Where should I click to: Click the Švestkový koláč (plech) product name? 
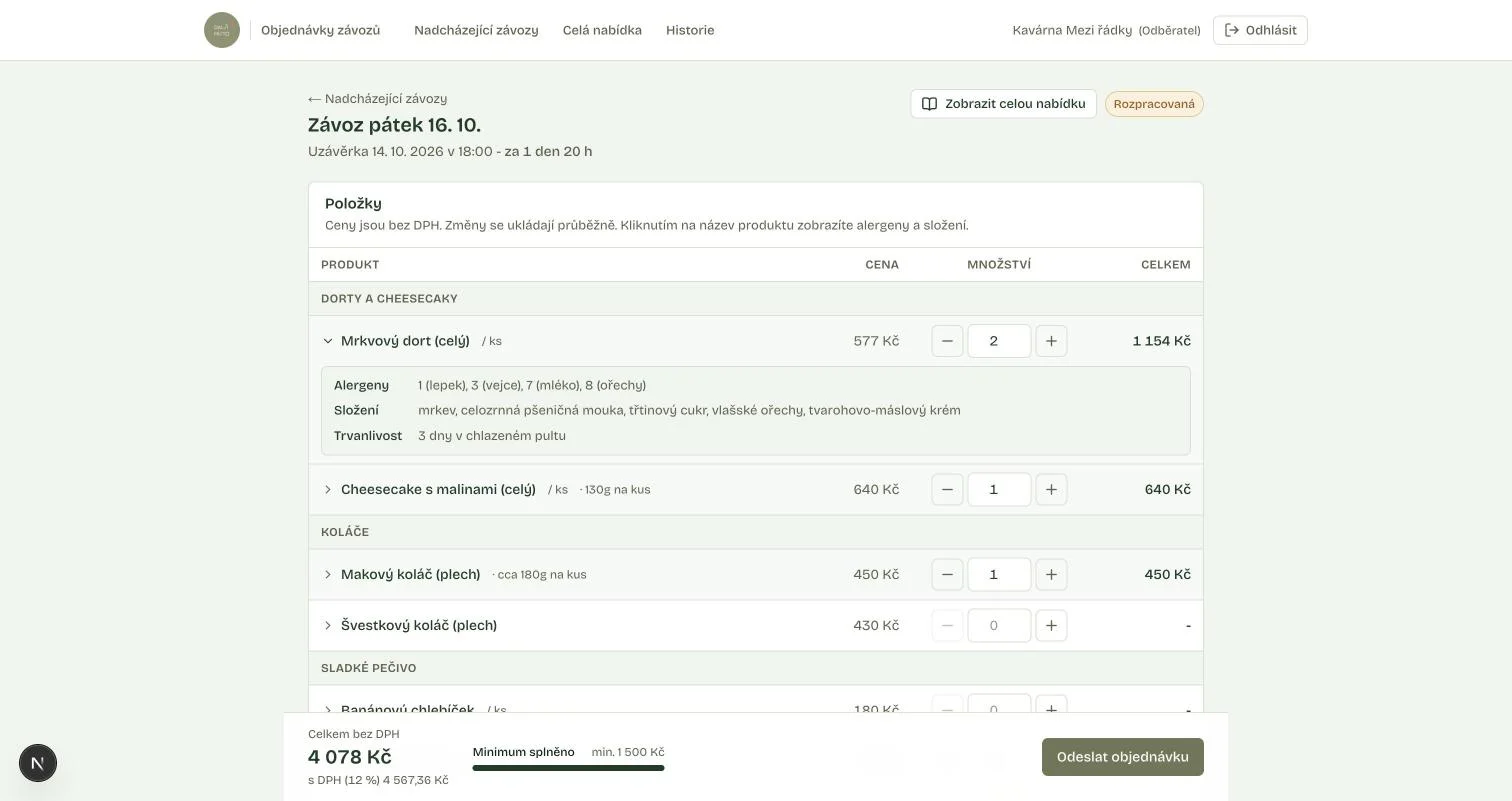(419, 625)
